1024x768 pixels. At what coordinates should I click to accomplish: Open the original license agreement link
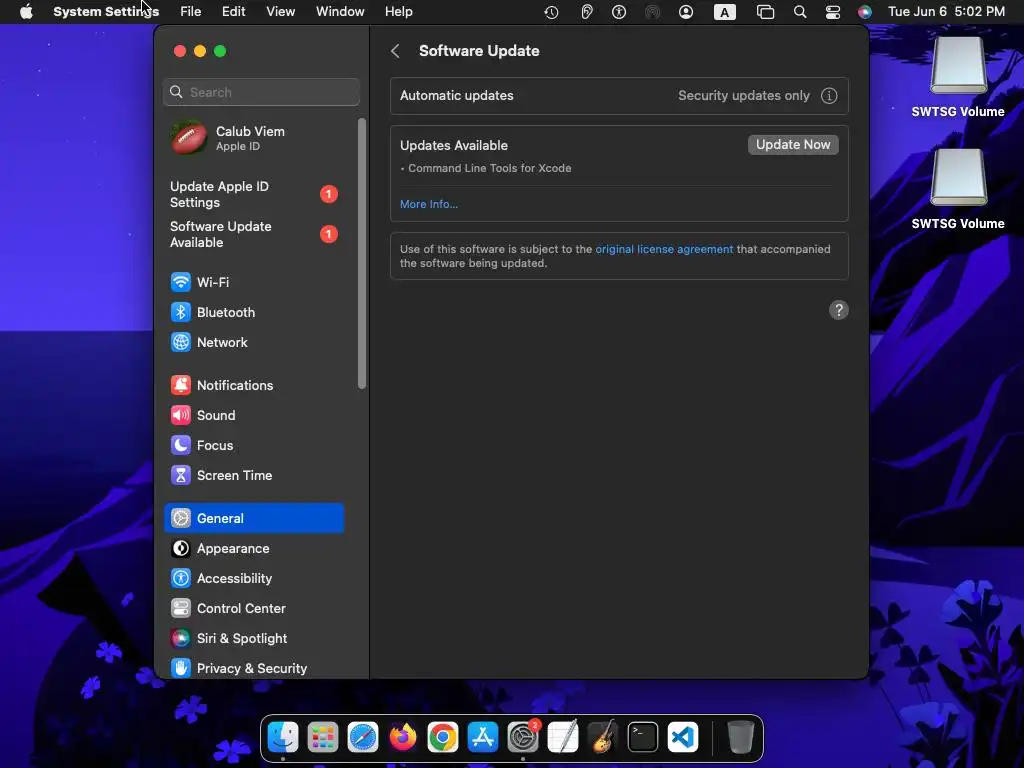coord(664,249)
